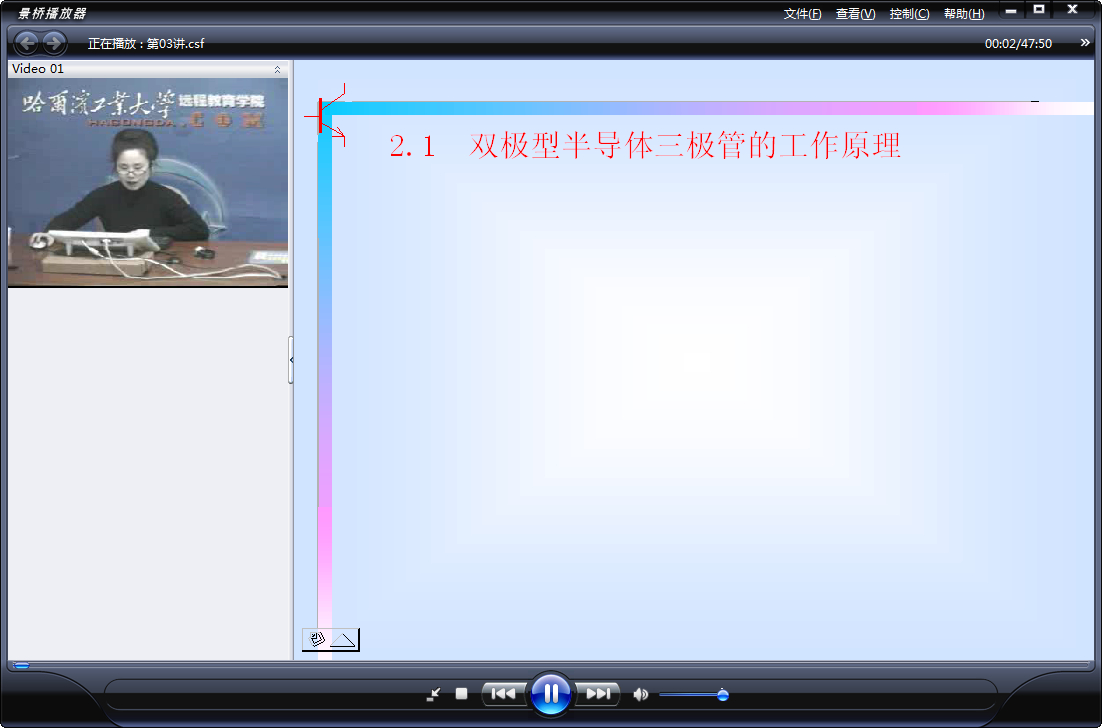Expand the double-chevron overflow at top right

click(1085, 43)
